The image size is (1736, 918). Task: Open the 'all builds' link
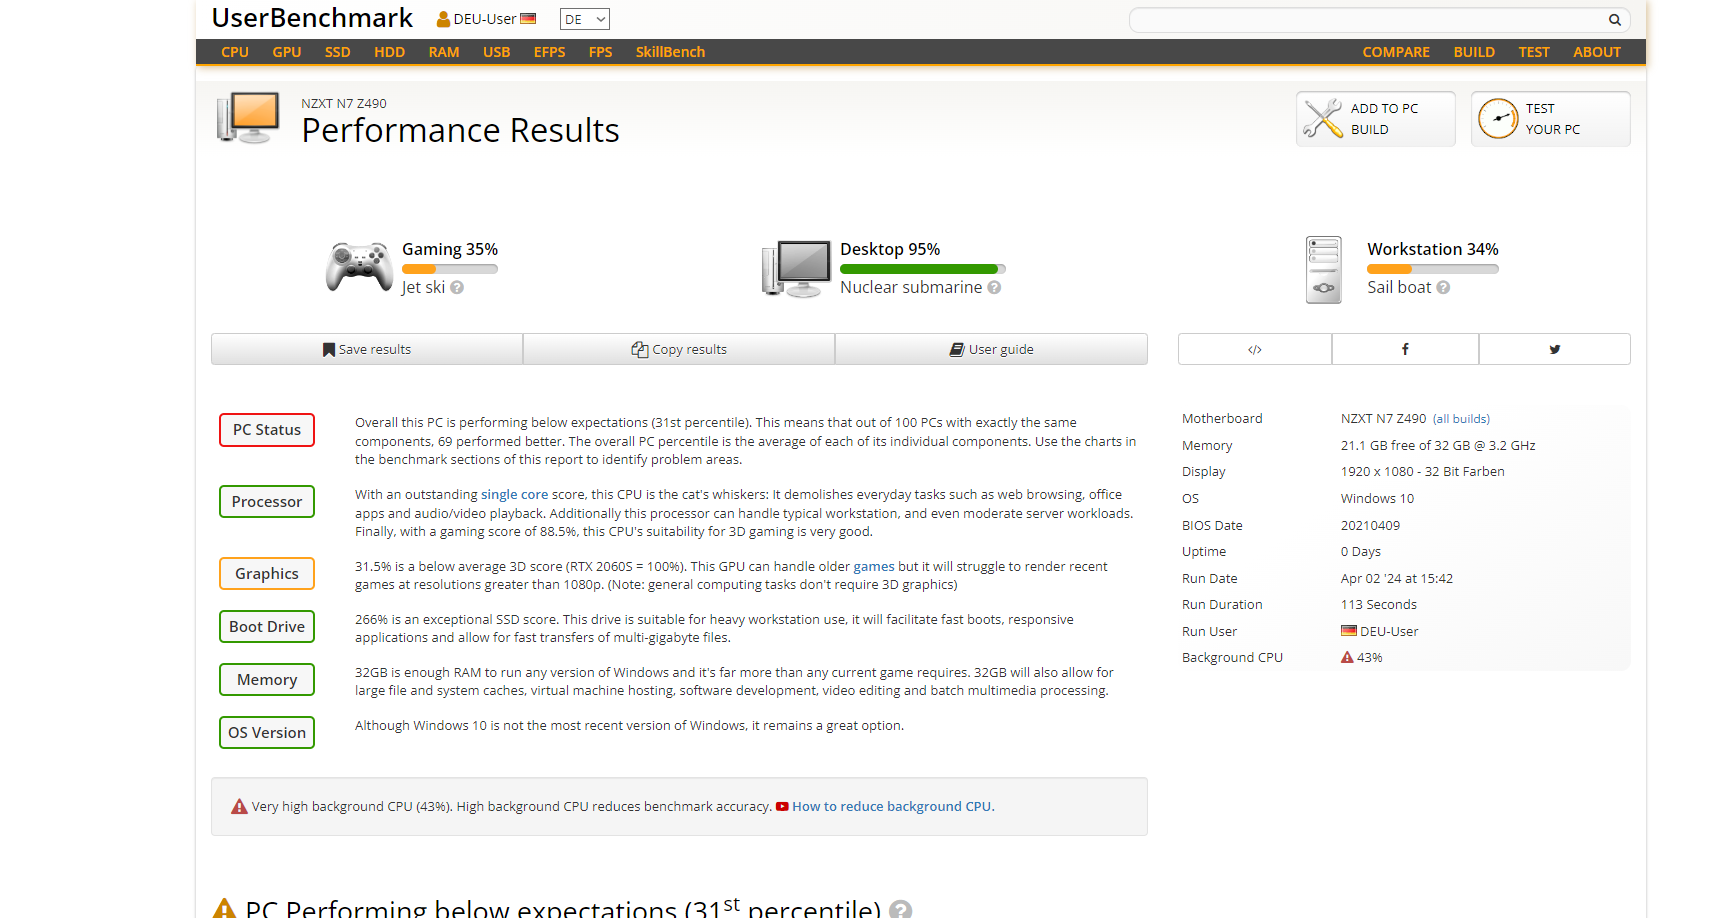(x=1461, y=419)
